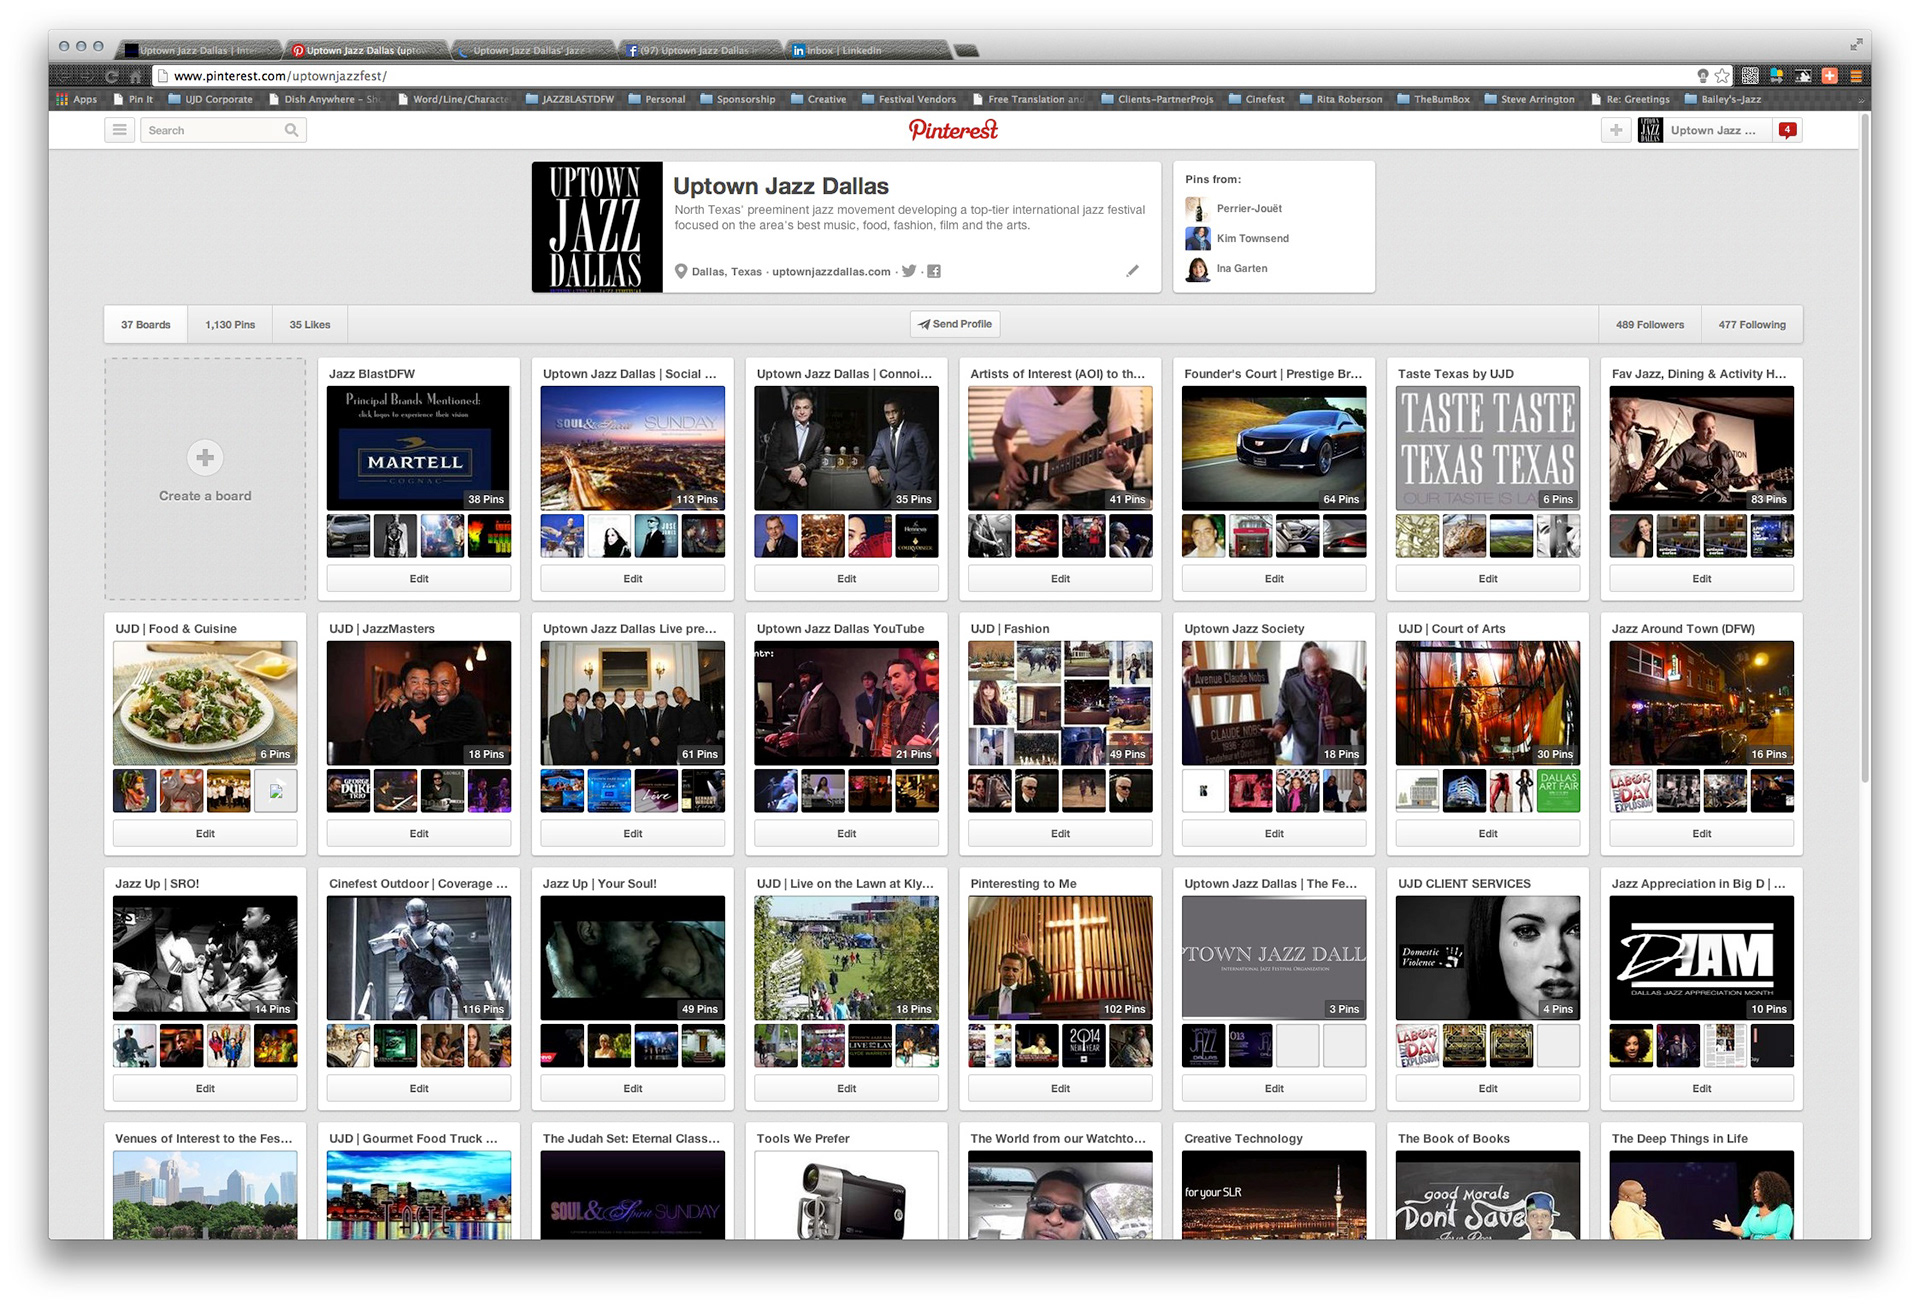Select the 37 Boards tab

click(146, 325)
